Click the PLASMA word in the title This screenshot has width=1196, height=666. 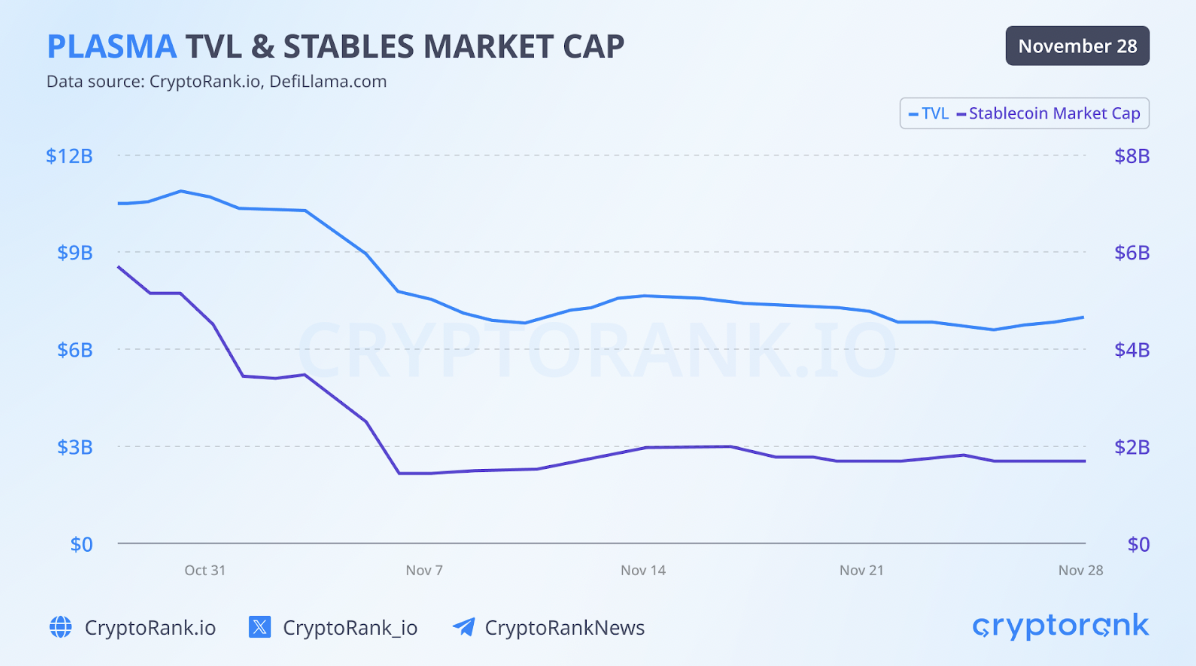tap(112, 46)
